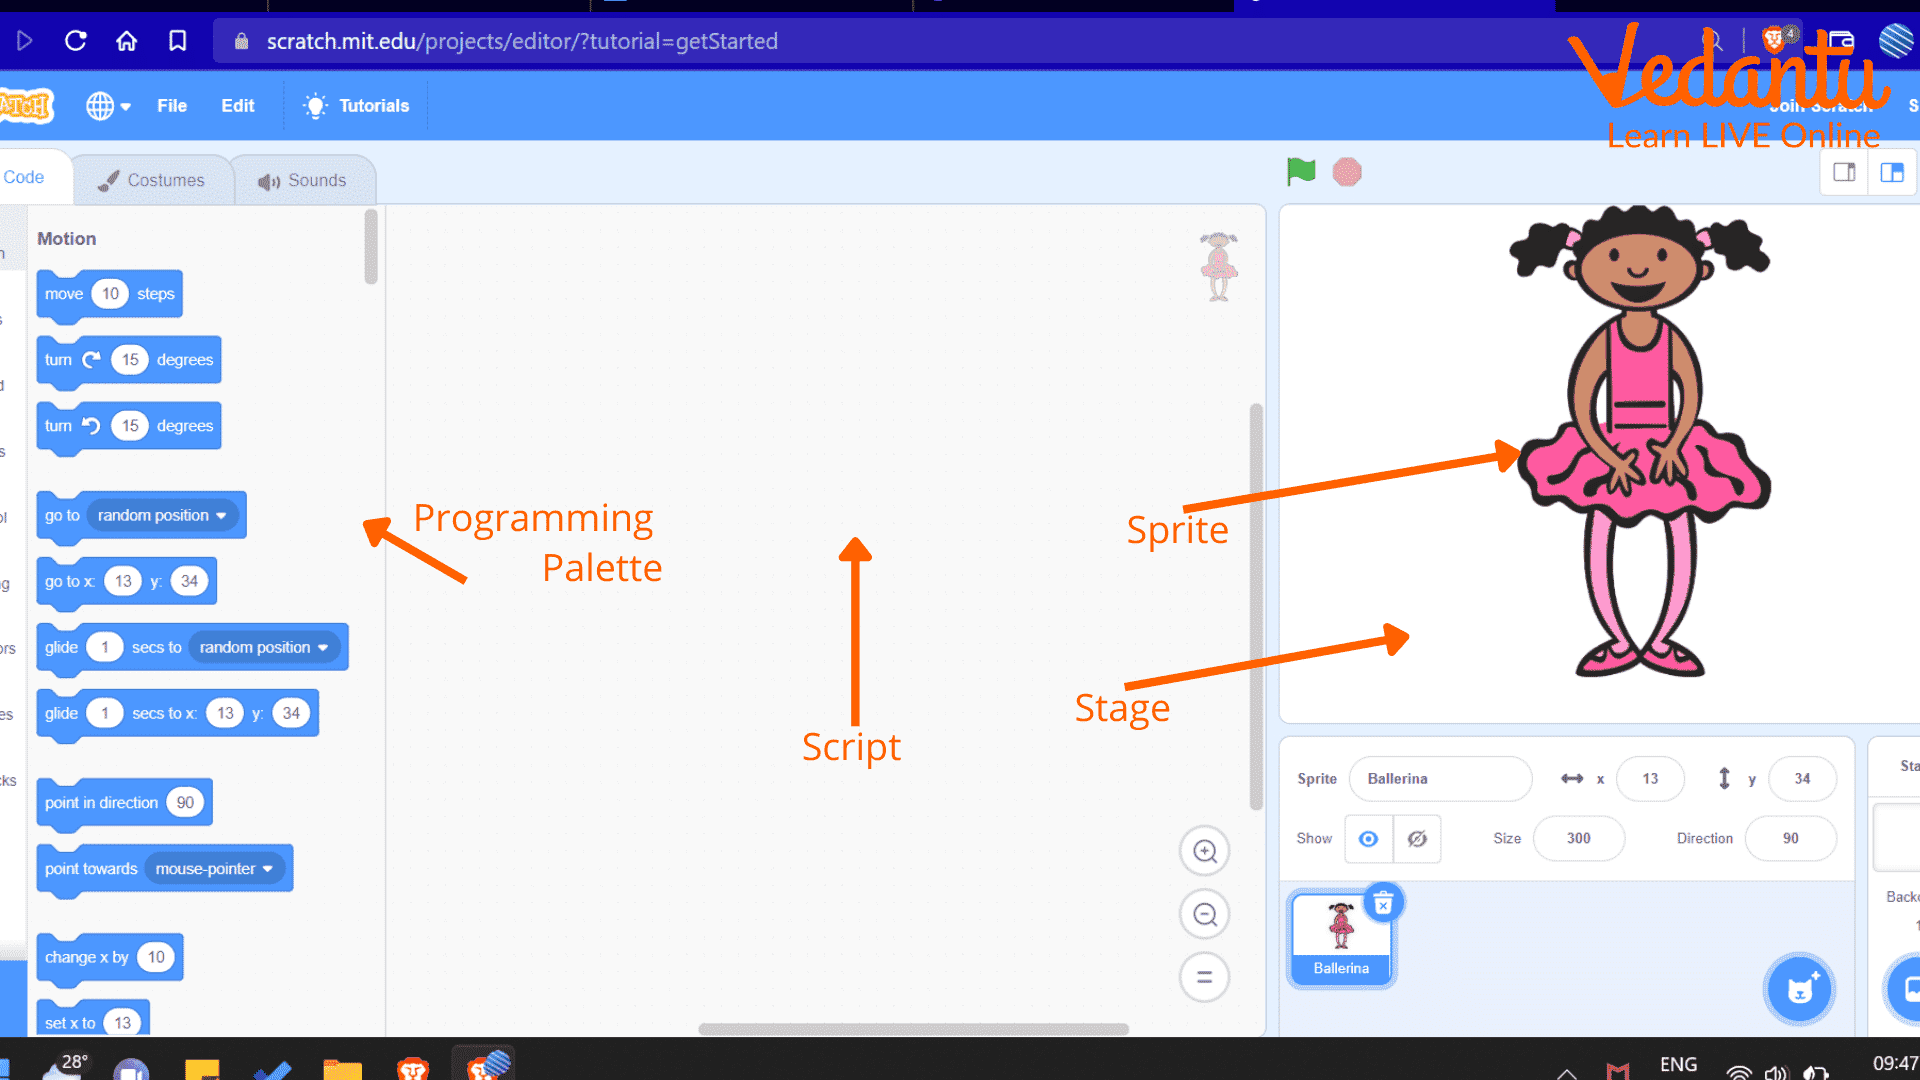The width and height of the screenshot is (1920, 1080).
Task: Select the Code tab
Action: [x=24, y=178]
